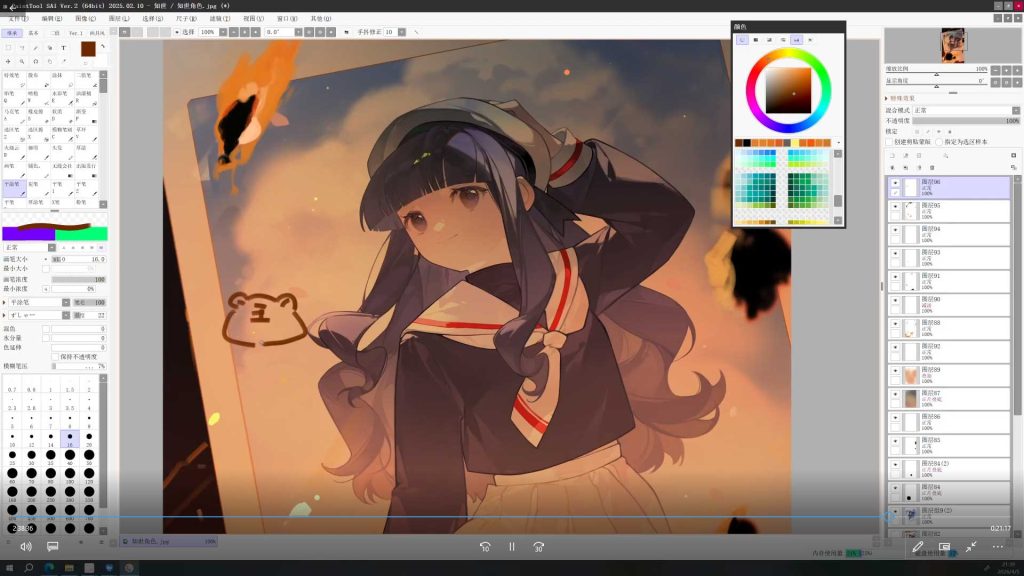Click the foreground brown color swatch
Image resolution: width=1024 pixels, height=576 pixels.
point(88,48)
